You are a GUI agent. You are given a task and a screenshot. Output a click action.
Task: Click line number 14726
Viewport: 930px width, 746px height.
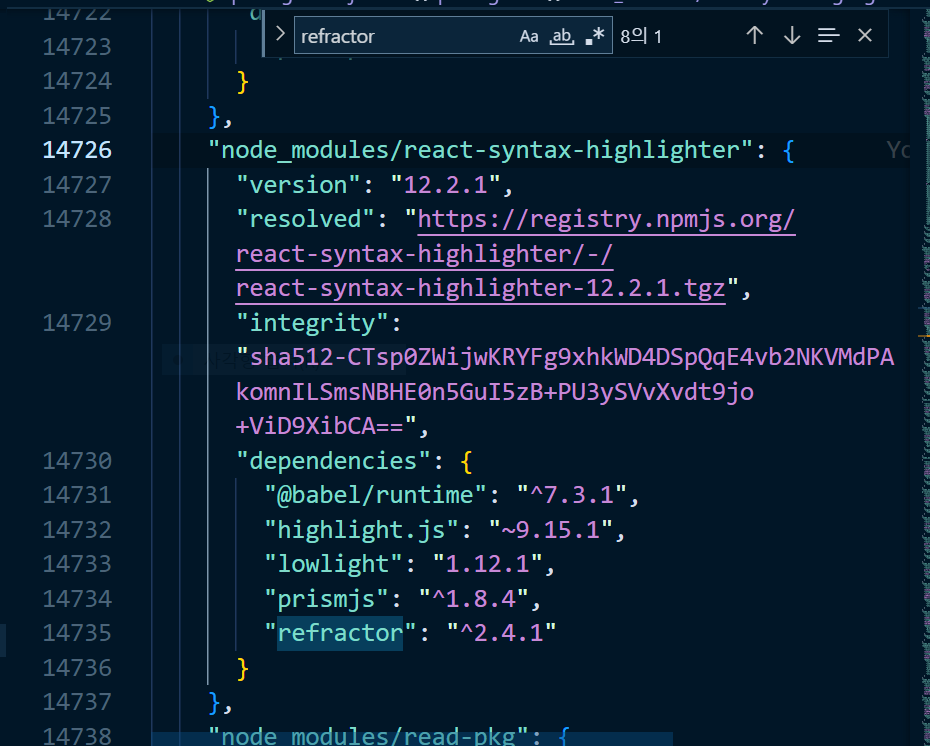coord(77,150)
